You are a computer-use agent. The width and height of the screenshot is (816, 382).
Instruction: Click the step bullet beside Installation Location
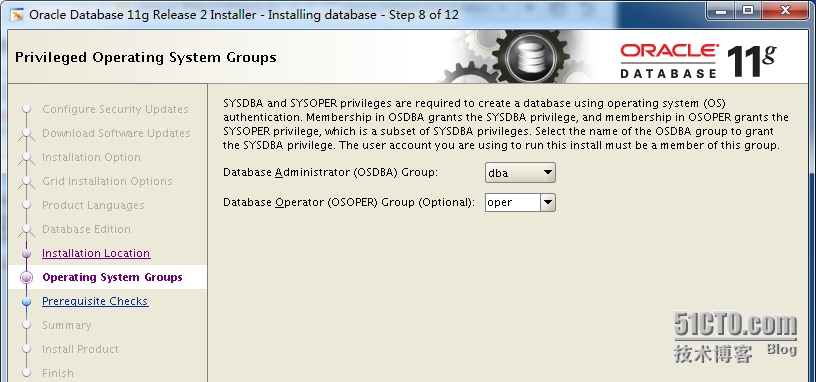pyautogui.click(x=27, y=253)
